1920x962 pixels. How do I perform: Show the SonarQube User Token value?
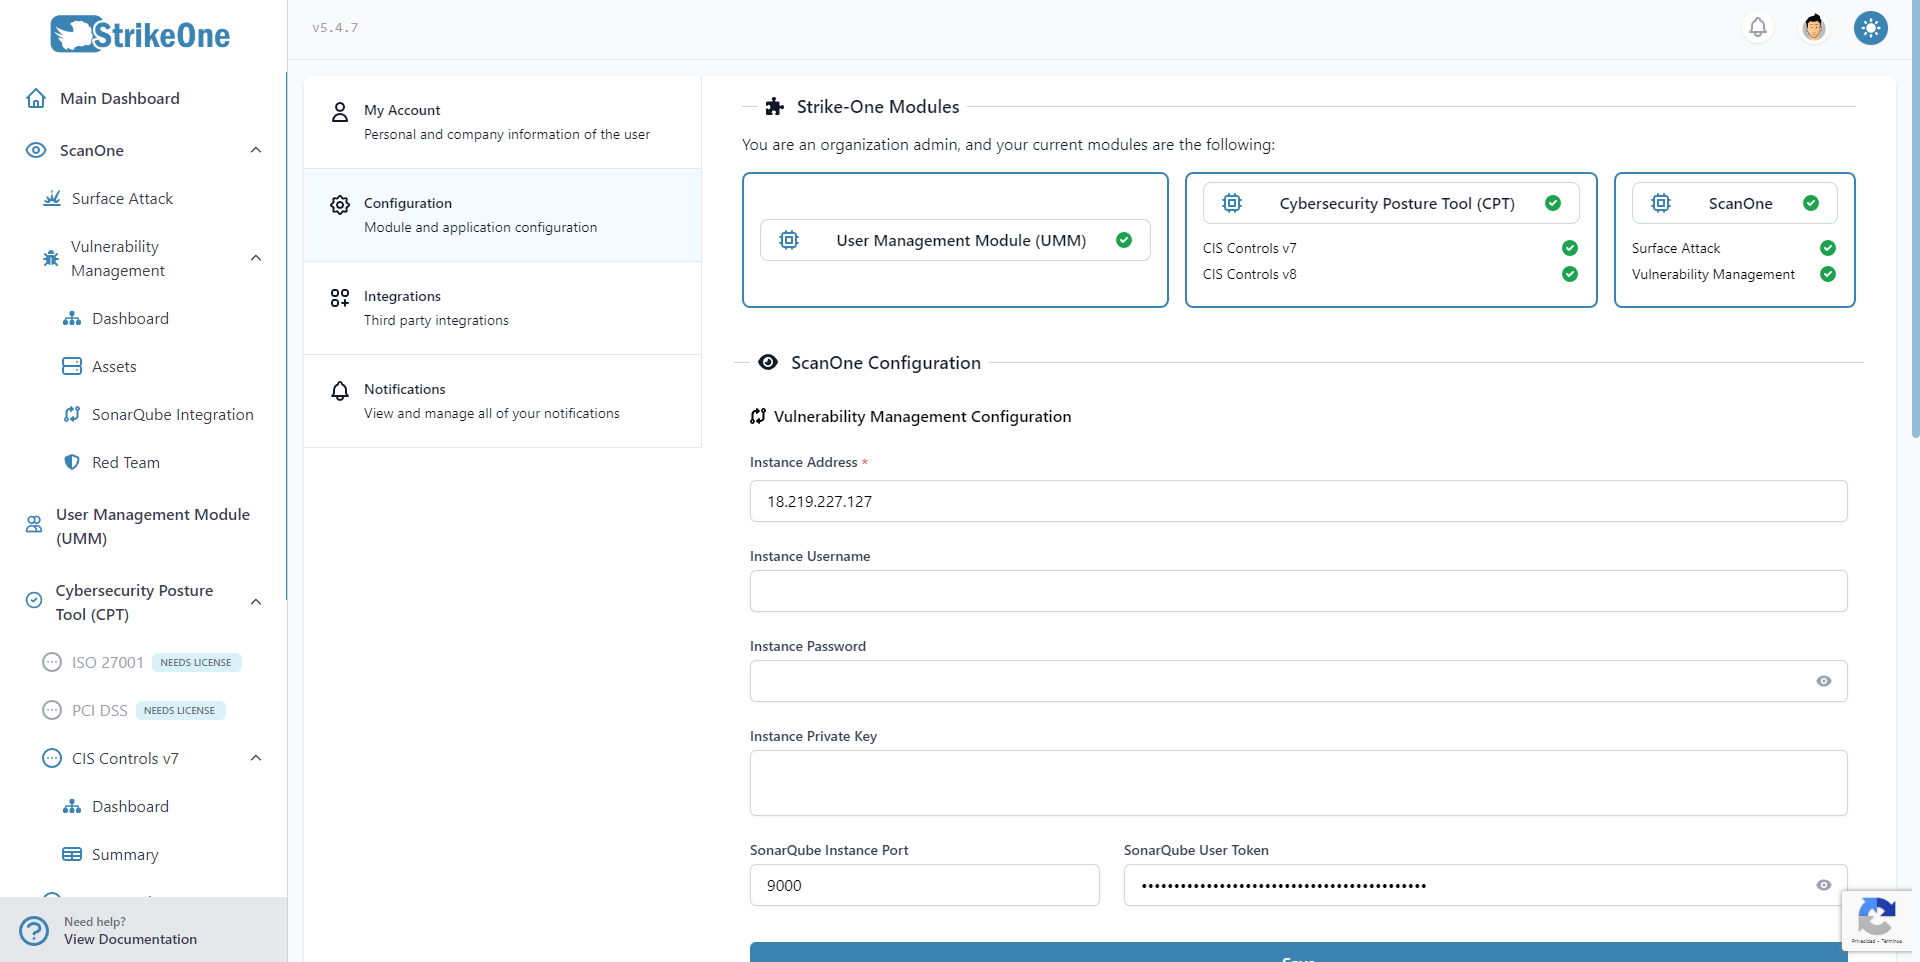click(1824, 885)
